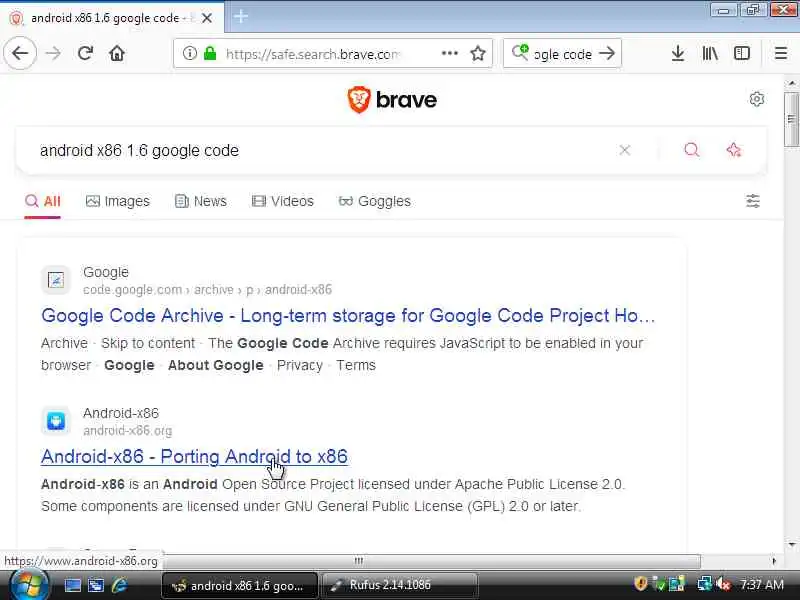Click the muted volume tray icon
800x600 pixels.
pos(723,584)
